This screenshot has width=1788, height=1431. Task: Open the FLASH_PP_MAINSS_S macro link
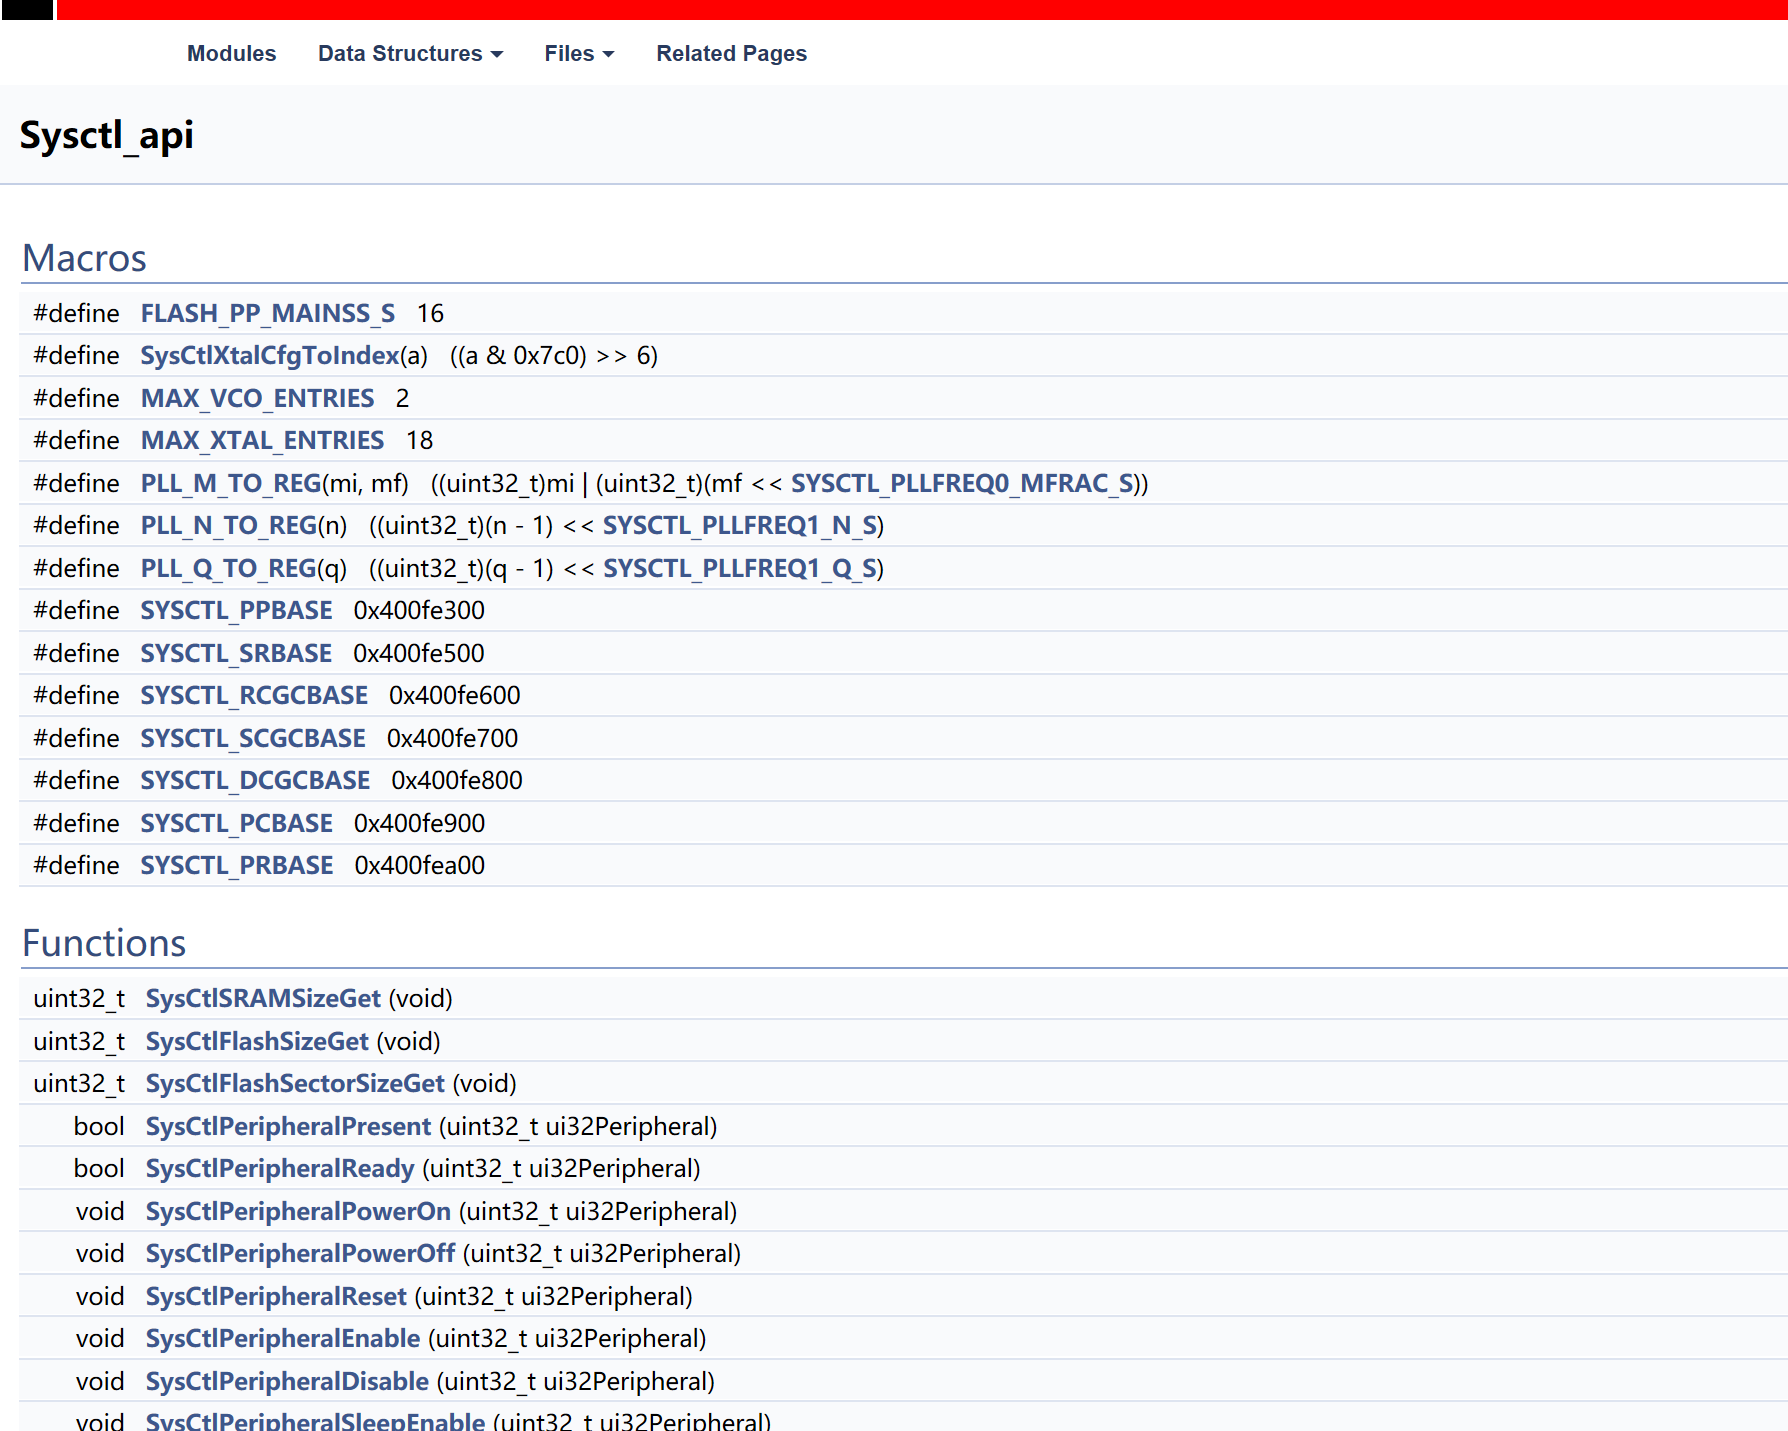point(267,314)
